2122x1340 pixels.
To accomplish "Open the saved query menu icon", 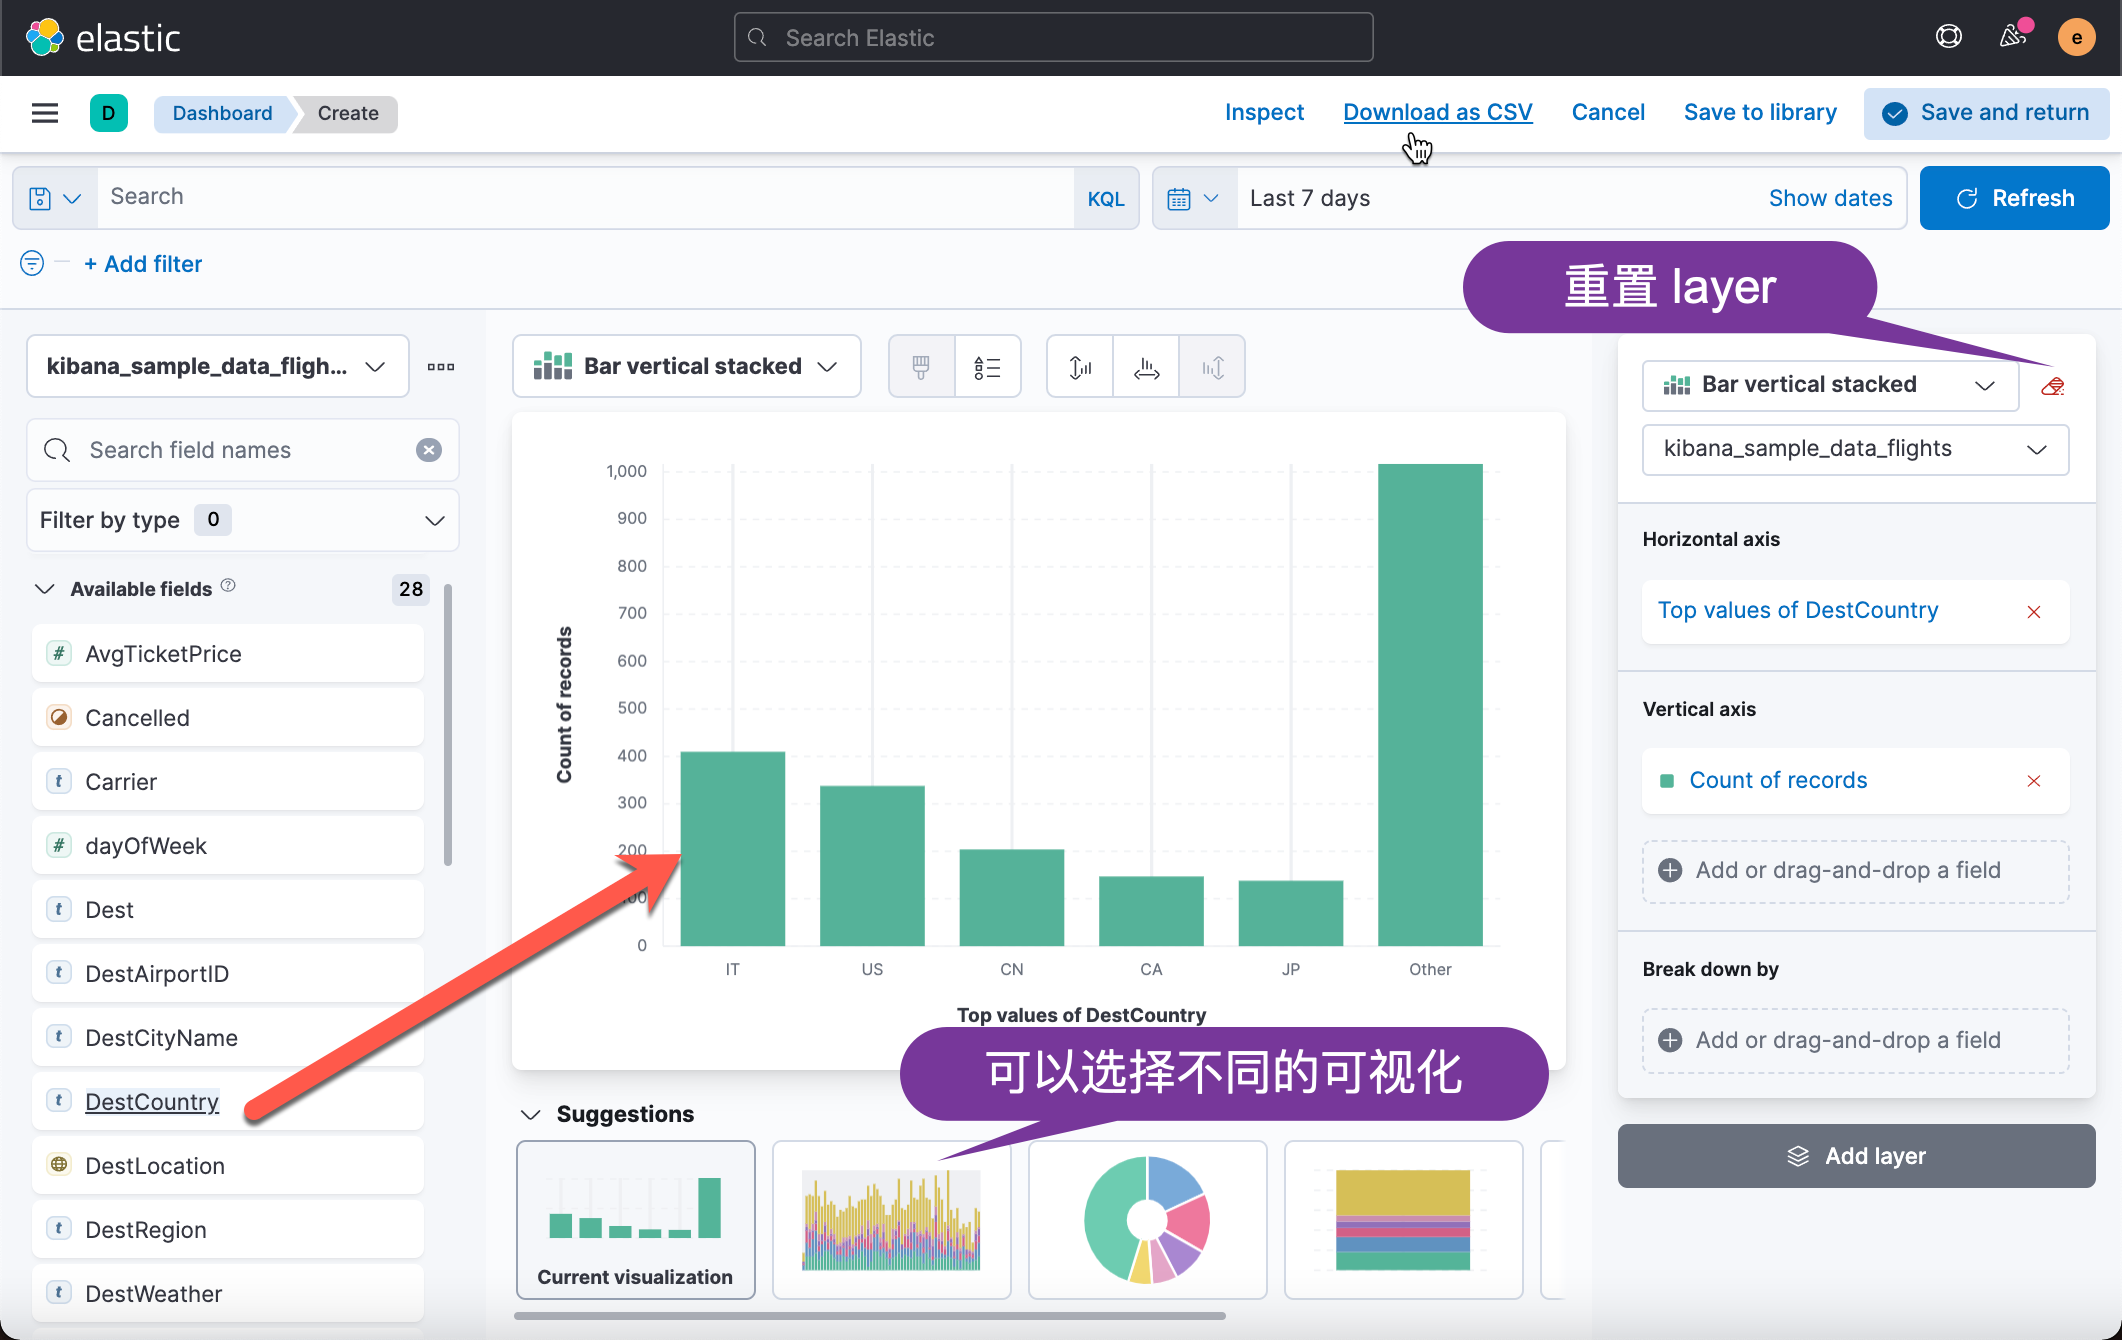I will pyautogui.click(x=54, y=198).
